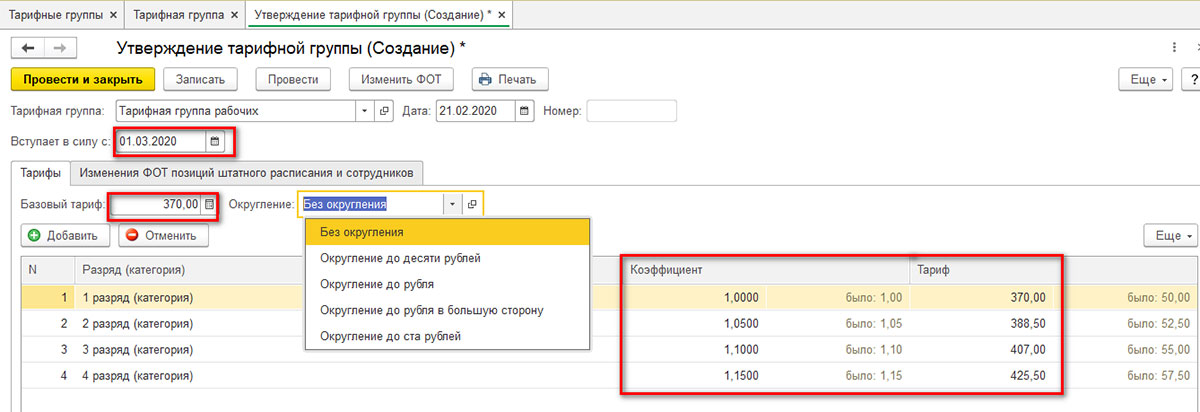Choose Округление до рубля в большую сторону
The height and width of the screenshot is (412, 1200).
pos(431,310)
